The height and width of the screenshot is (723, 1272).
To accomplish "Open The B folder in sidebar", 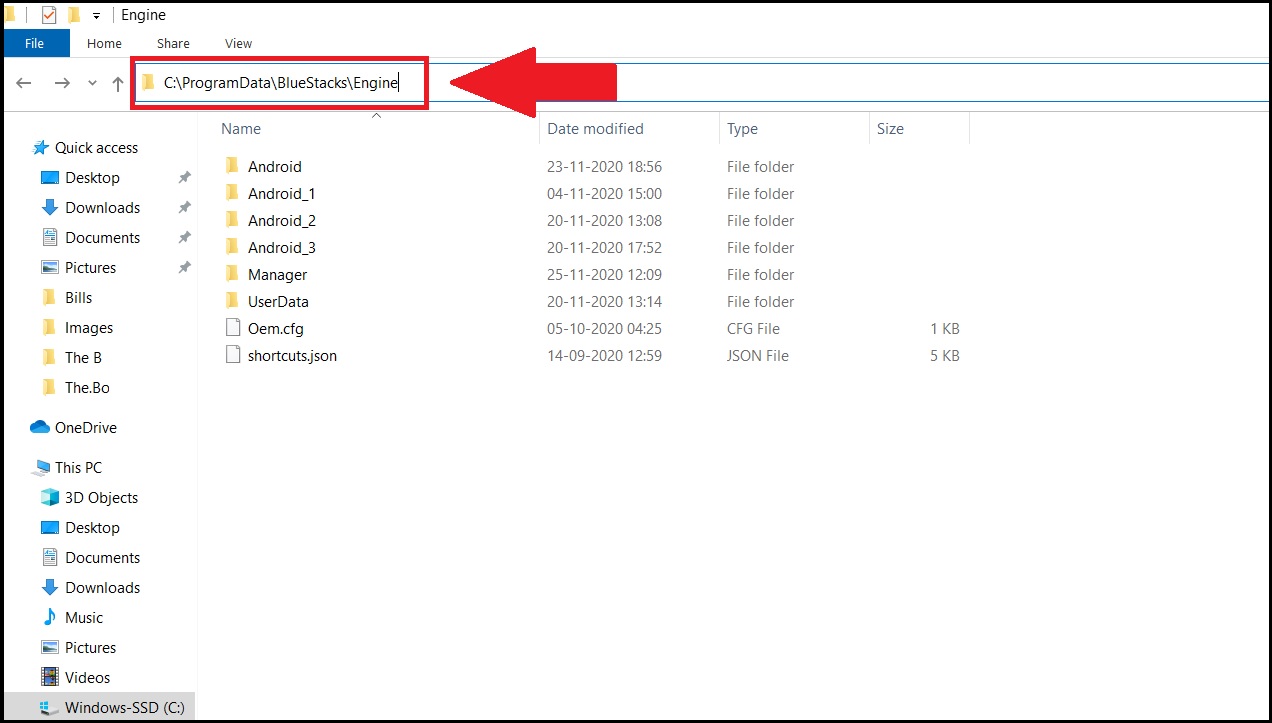I will coord(83,357).
